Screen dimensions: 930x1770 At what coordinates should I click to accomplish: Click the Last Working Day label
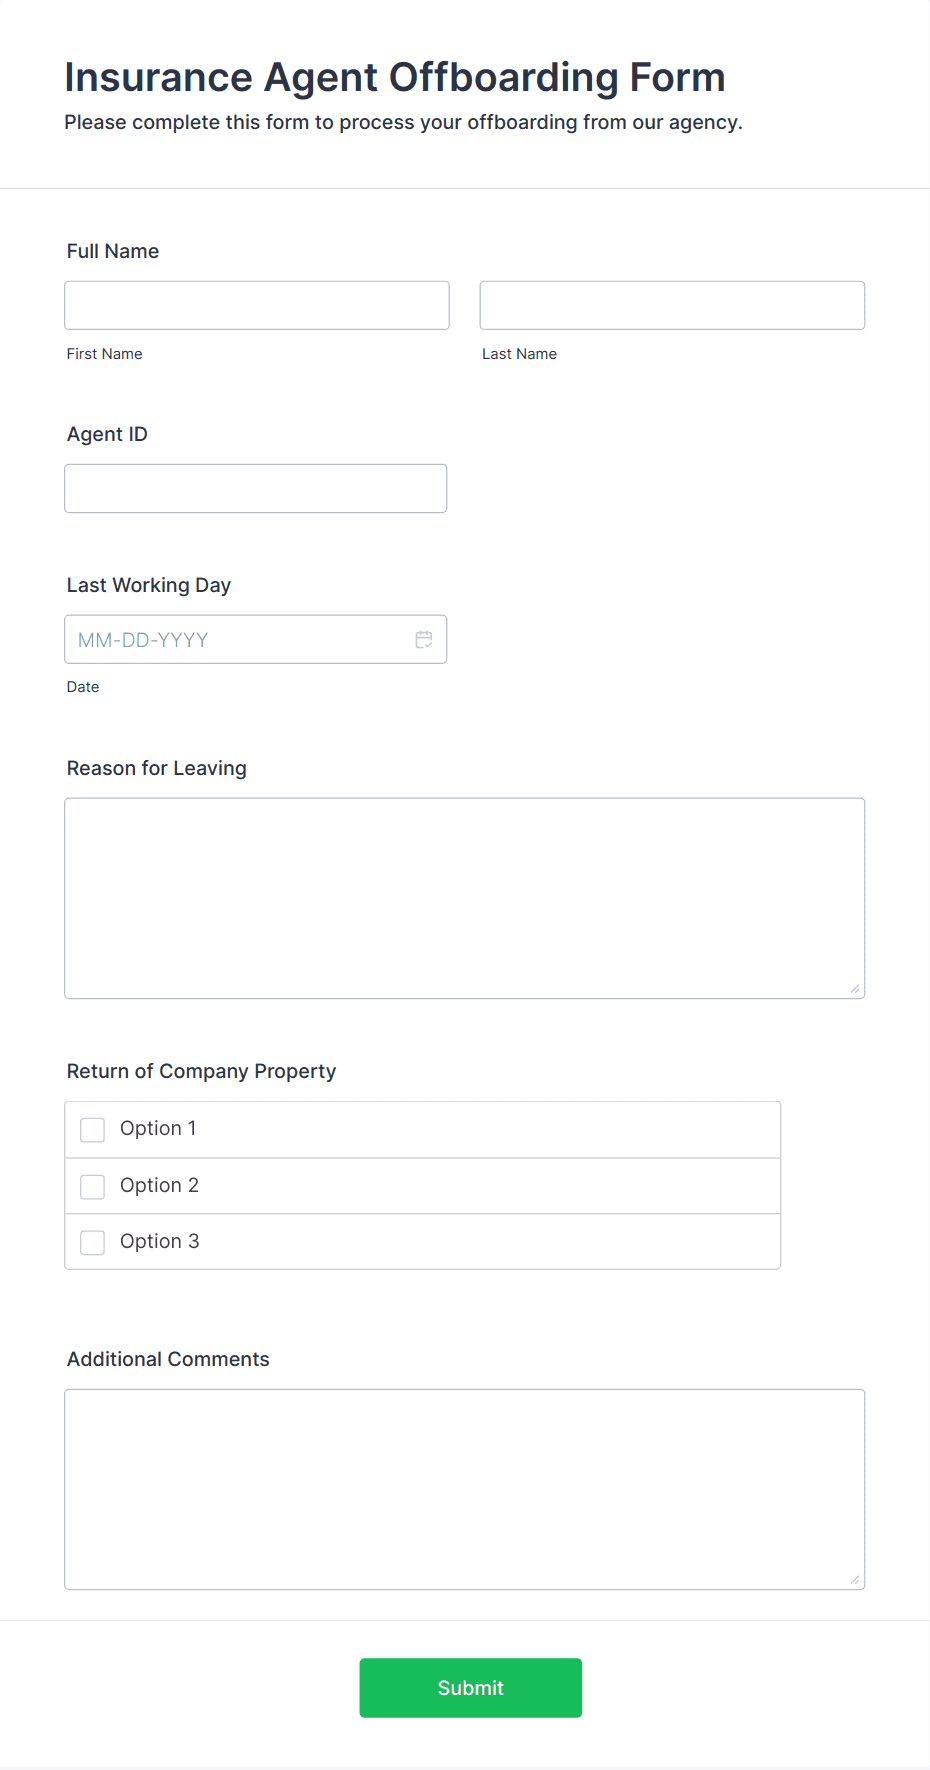click(x=149, y=585)
